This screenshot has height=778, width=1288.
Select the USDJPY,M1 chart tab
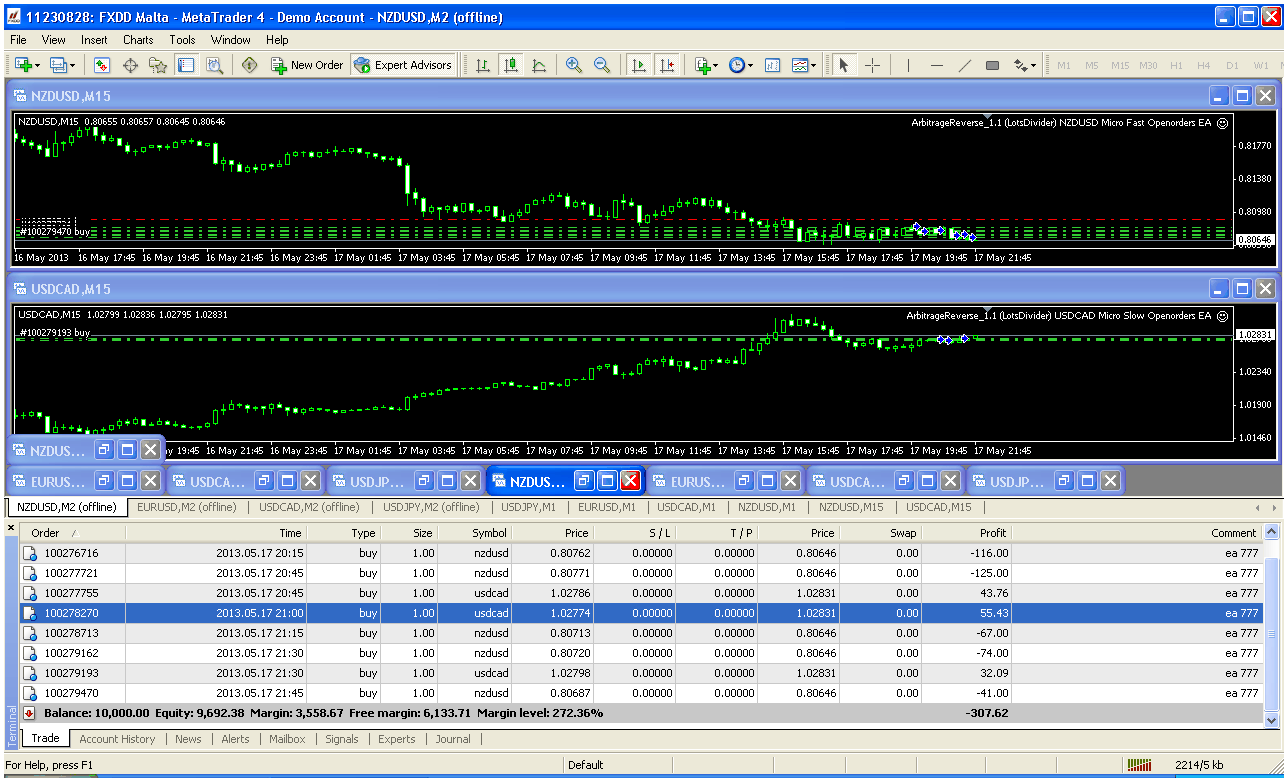tap(528, 507)
